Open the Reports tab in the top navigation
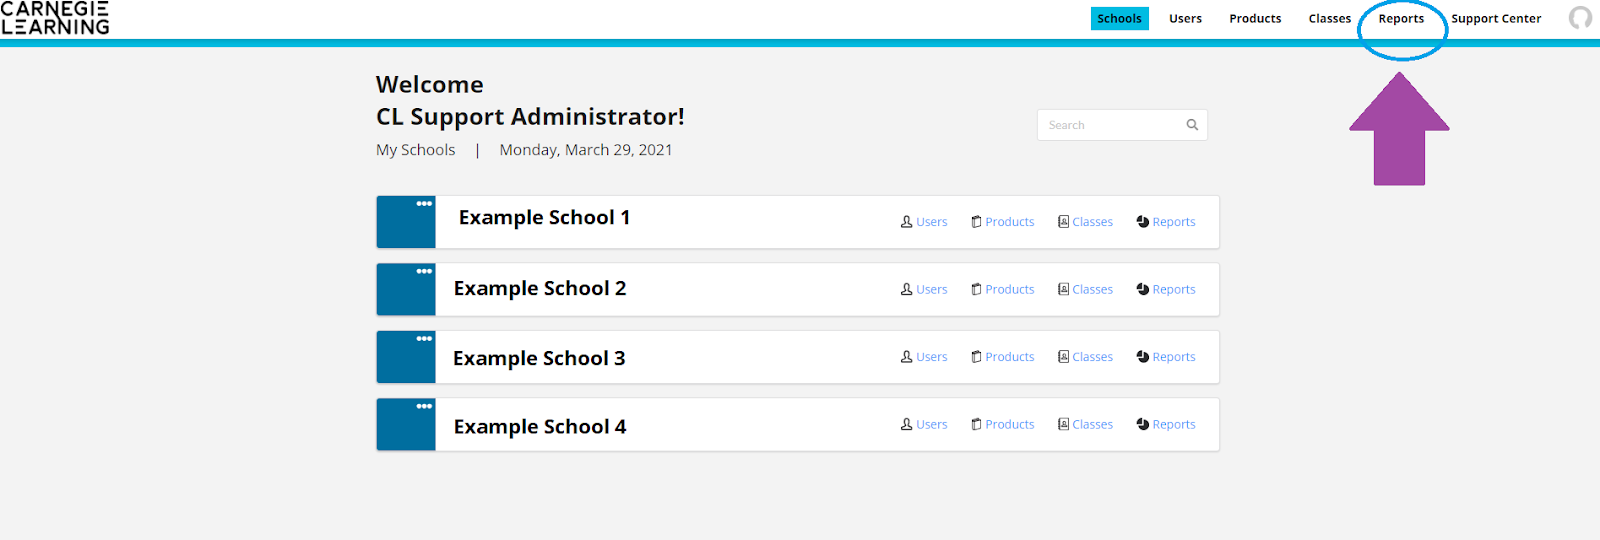 tap(1400, 19)
